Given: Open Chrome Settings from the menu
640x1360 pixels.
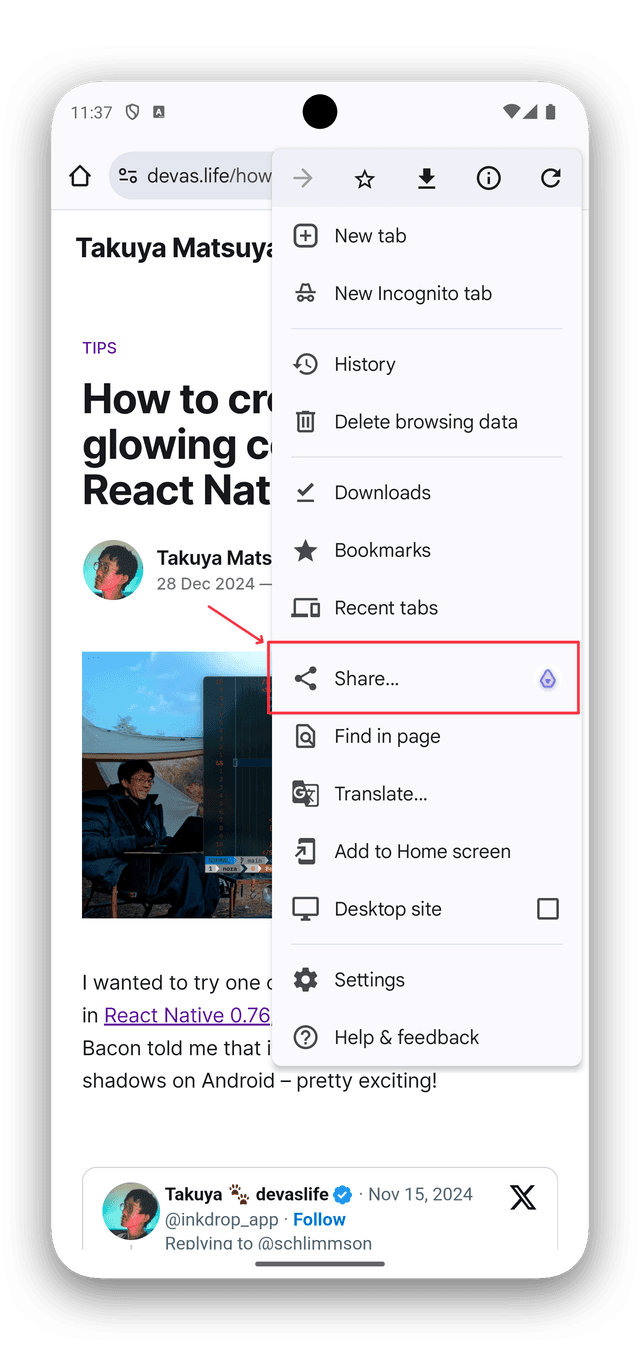Looking at the screenshot, I should [369, 980].
